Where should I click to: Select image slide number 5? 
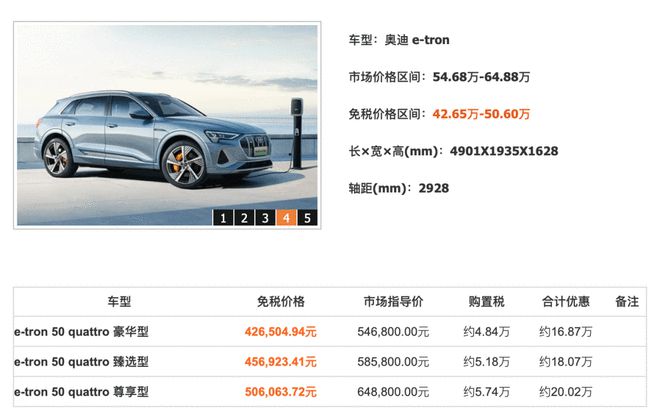click(x=307, y=218)
